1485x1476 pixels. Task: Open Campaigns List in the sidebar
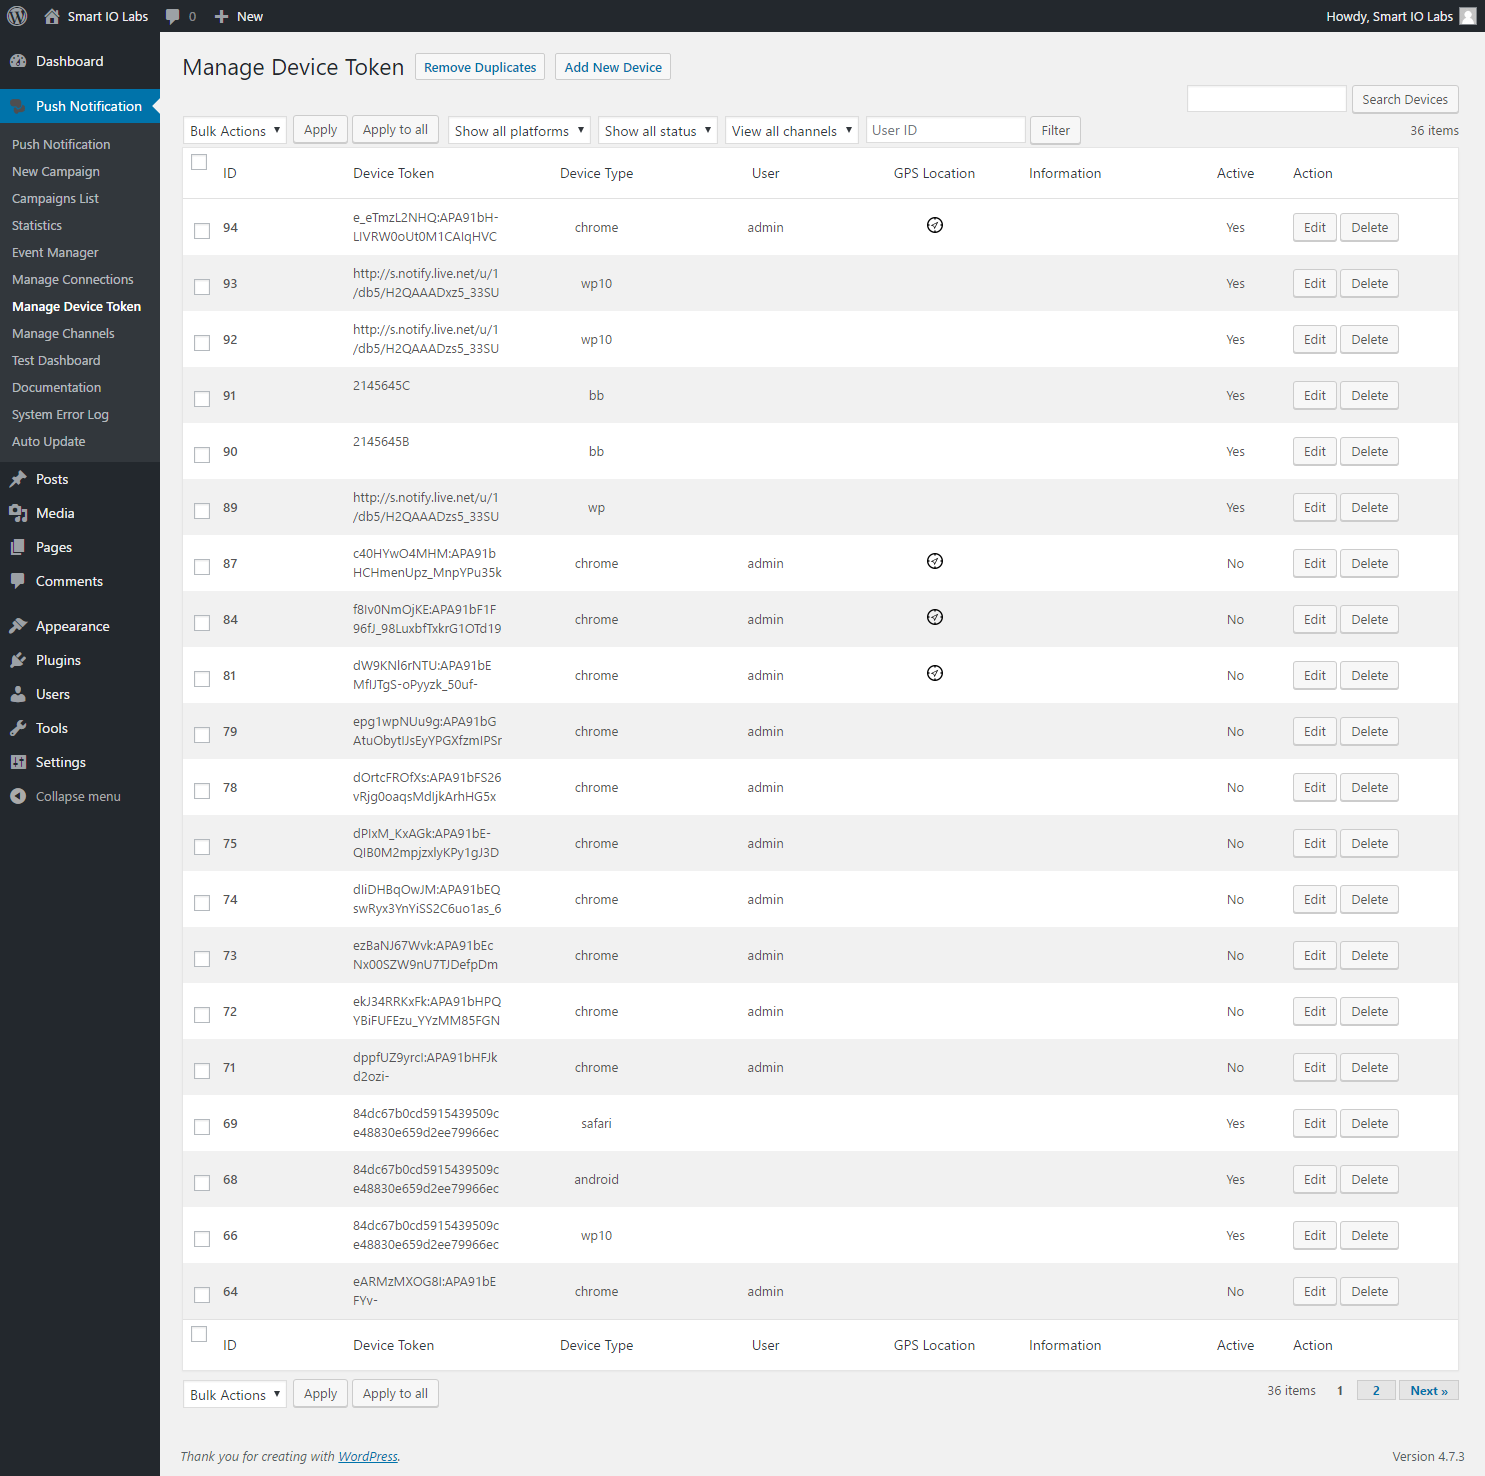(x=55, y=198)
